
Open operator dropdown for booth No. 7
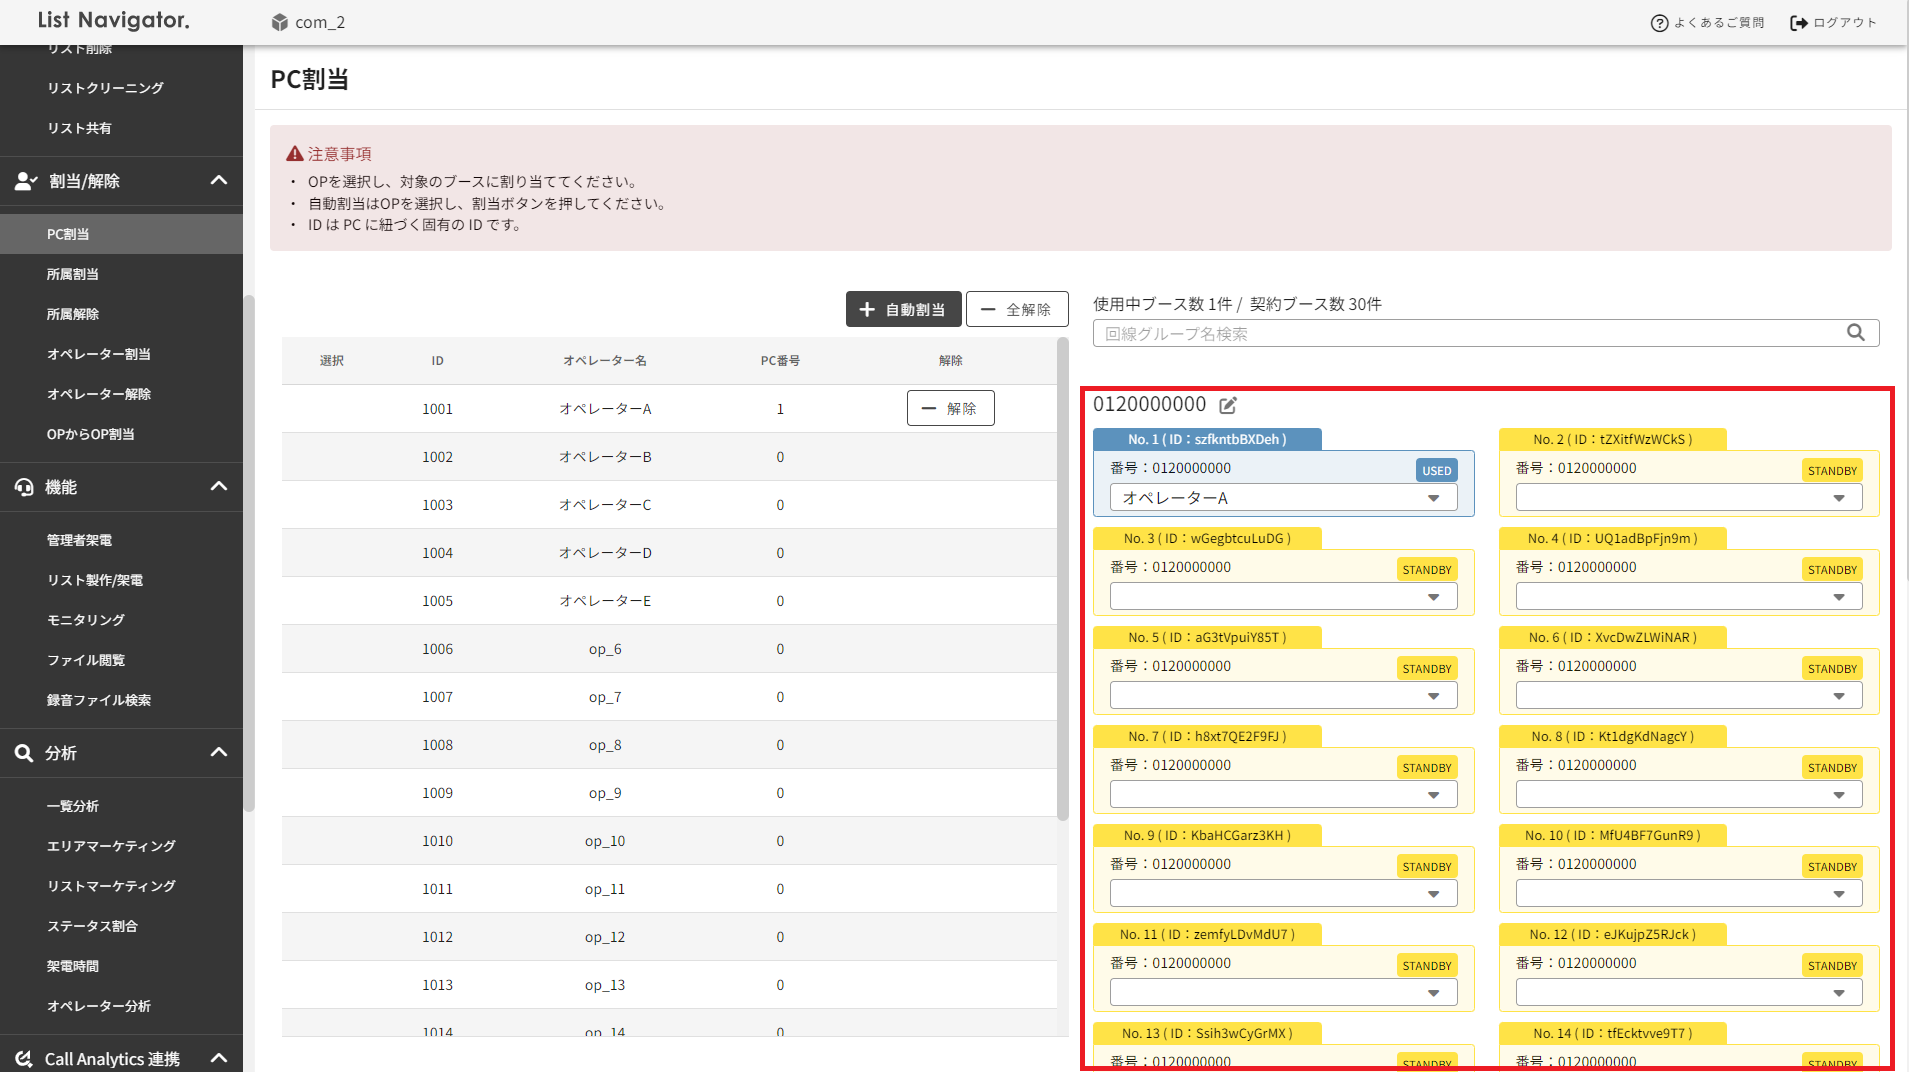[x=1283, y=795]
